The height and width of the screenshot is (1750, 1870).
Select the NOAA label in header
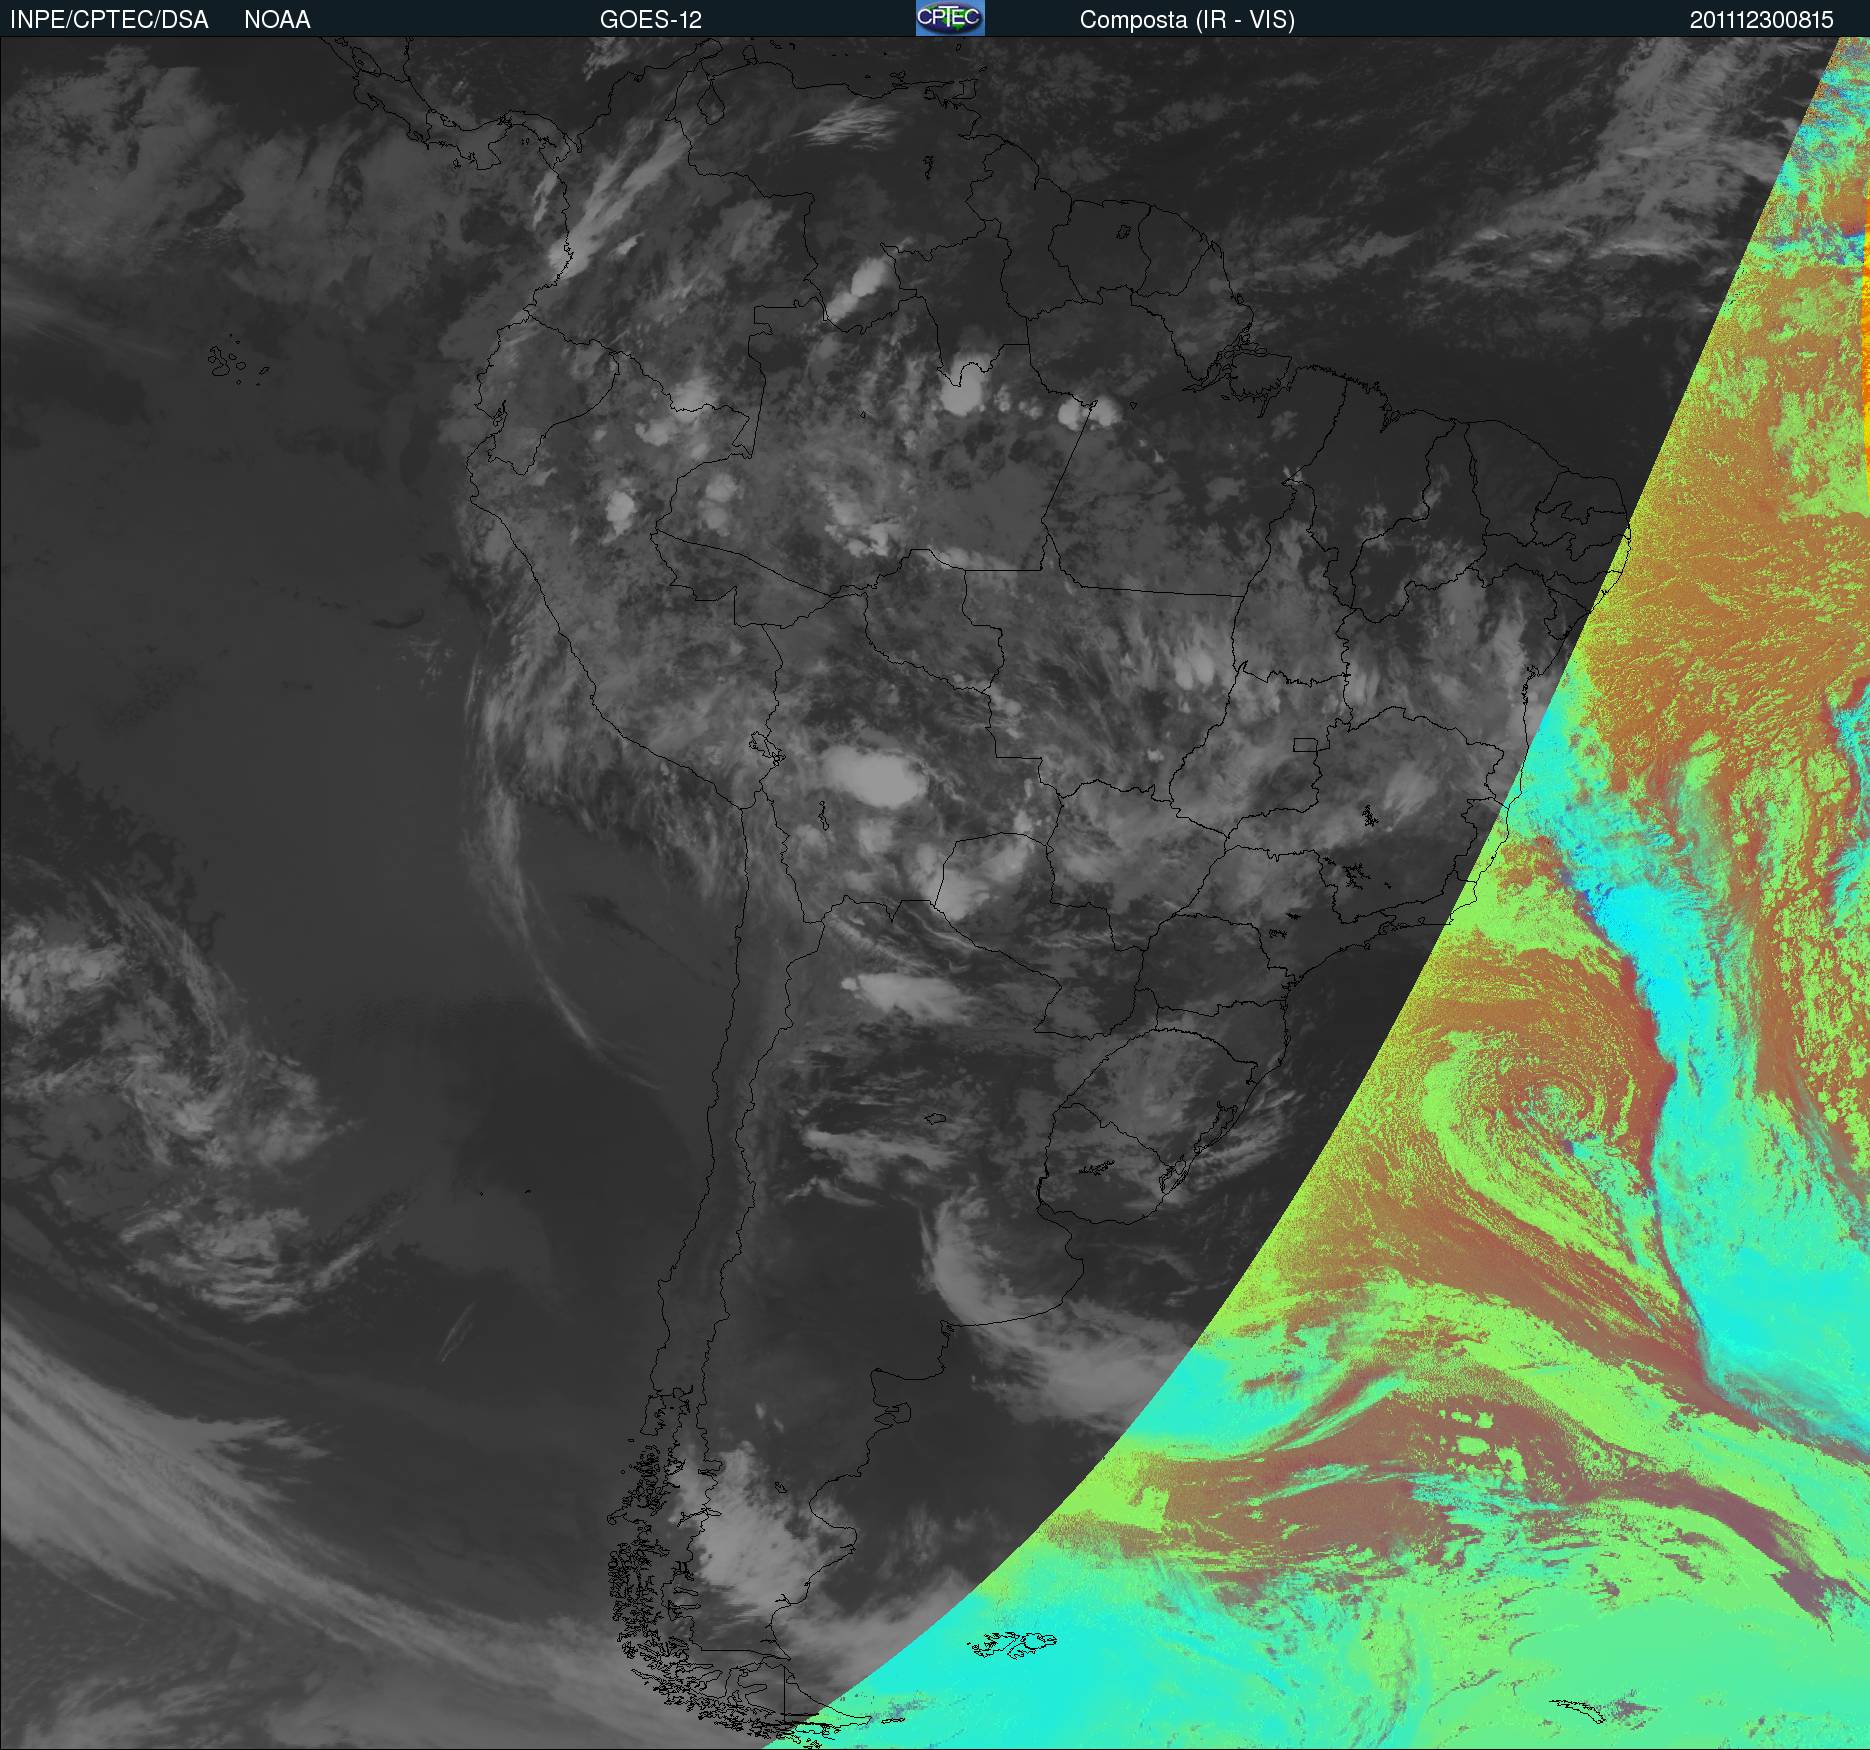coord(277,20)
